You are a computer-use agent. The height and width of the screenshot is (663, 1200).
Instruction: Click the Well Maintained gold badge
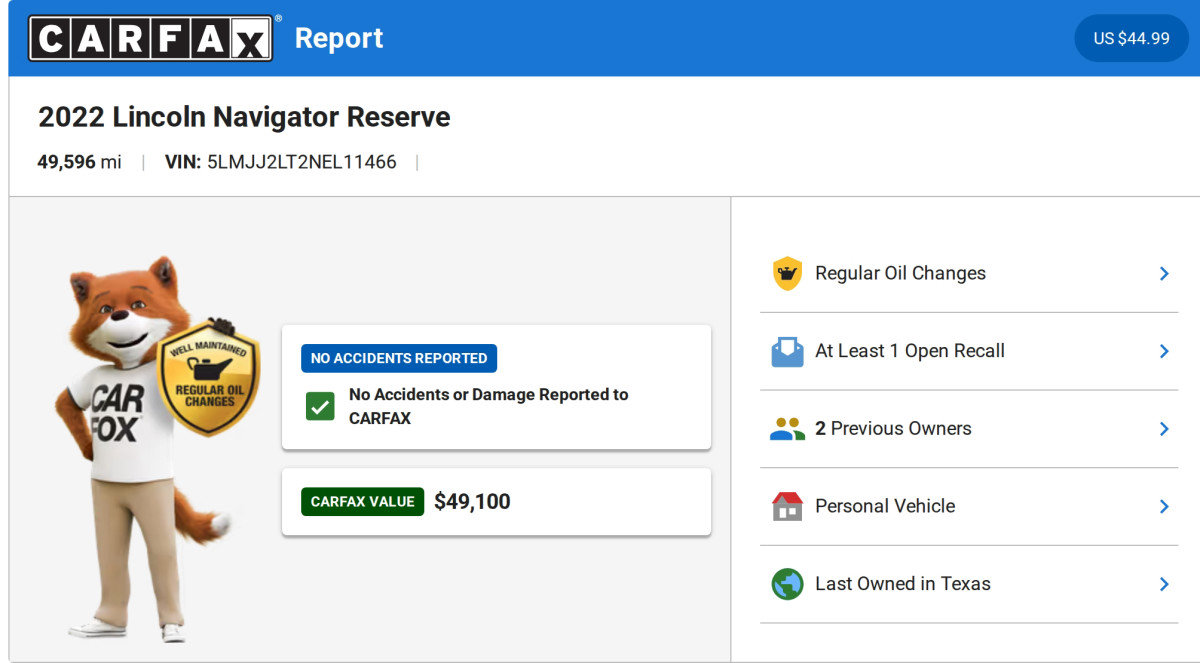[x=208, y=378]
